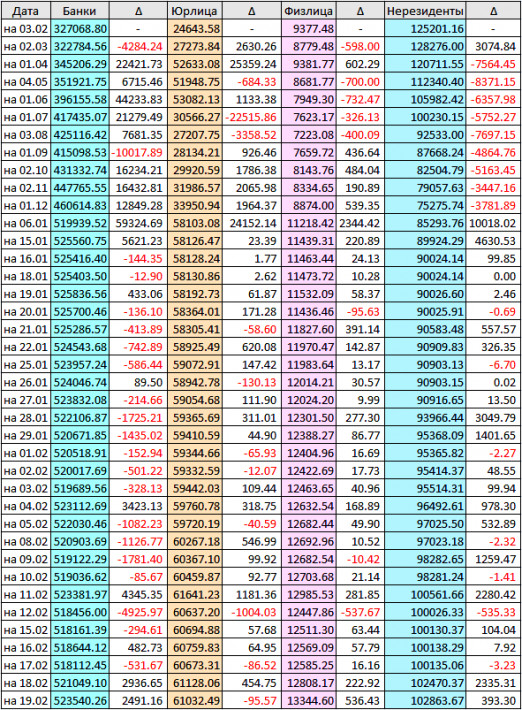Select the Дата column header
The image size is (522, 710).
(25, 10)
